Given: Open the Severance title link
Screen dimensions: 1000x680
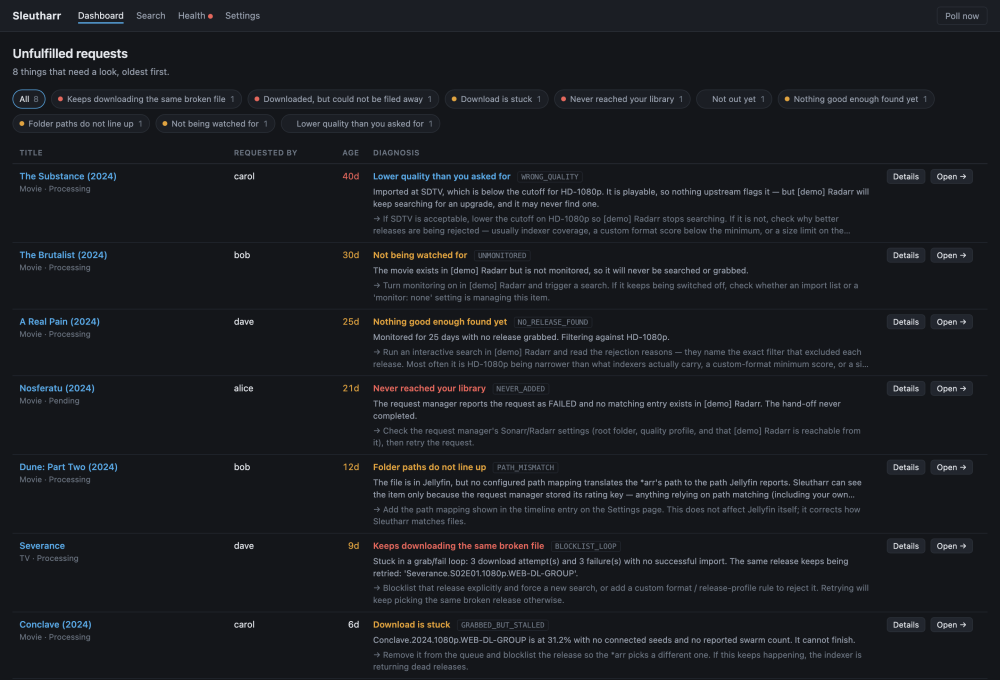Looking at the screenshot, I should click(42, 545).
